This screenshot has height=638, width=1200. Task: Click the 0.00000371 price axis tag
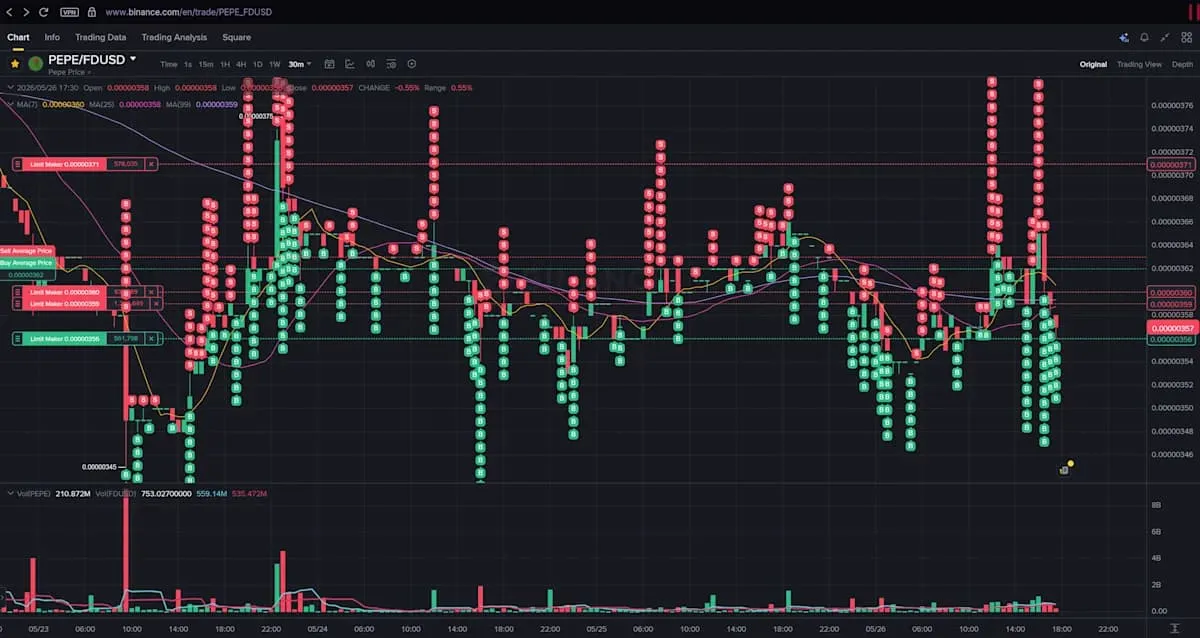coord(1171,164)
